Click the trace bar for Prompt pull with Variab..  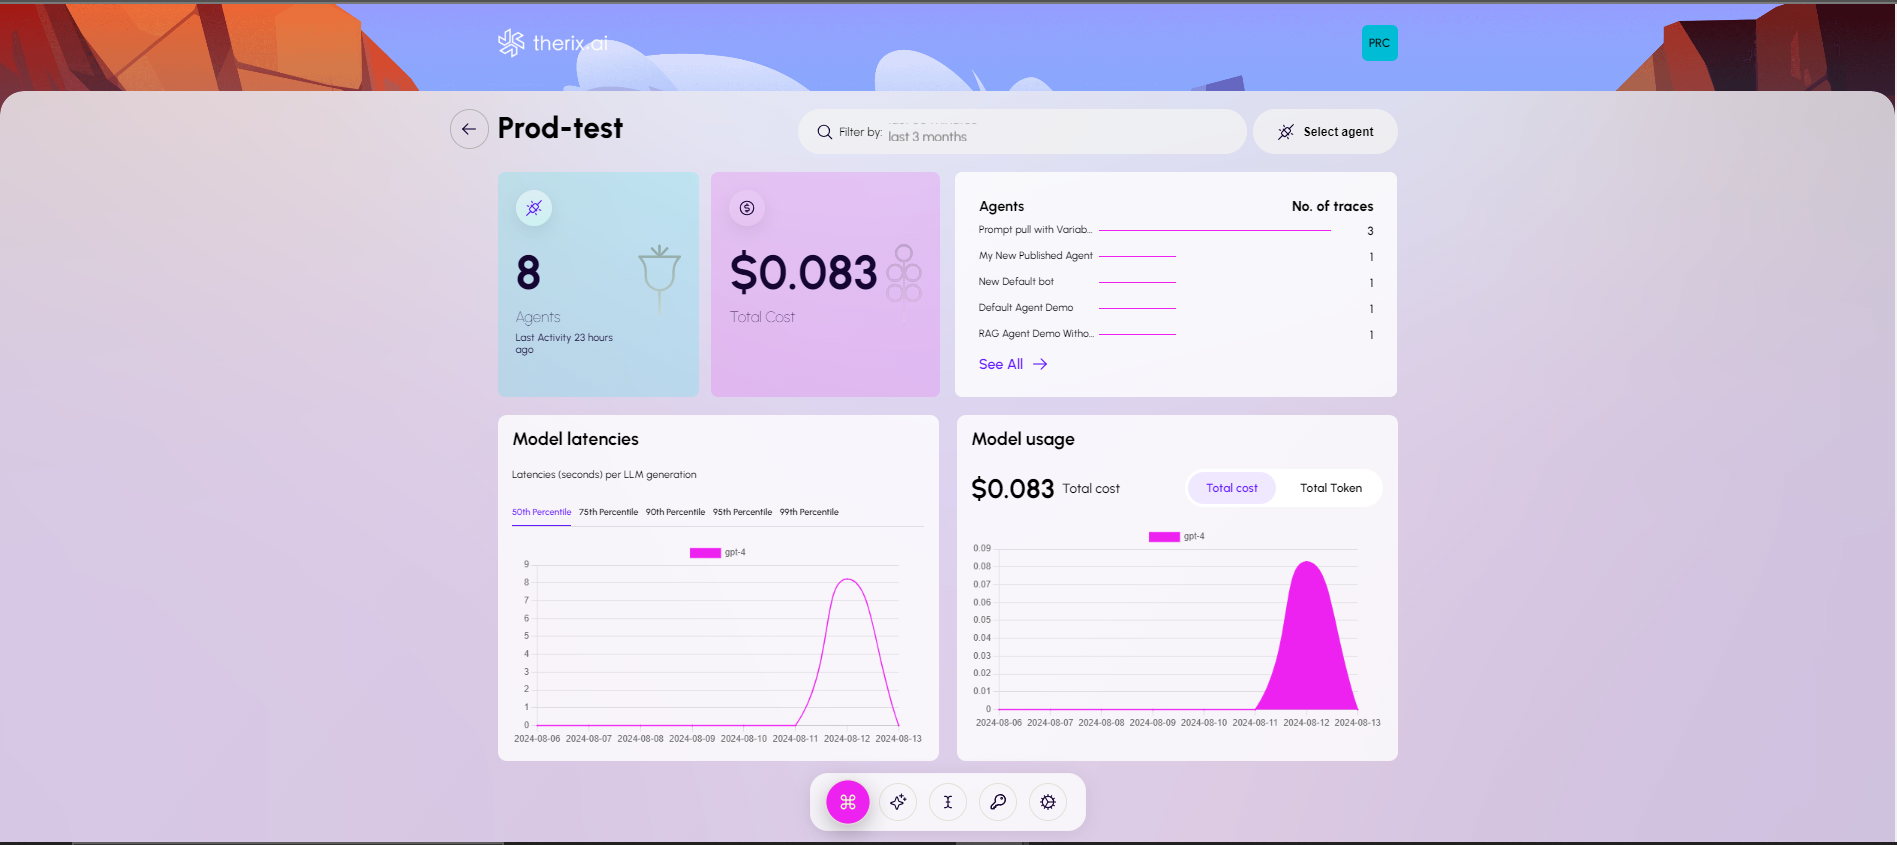tap(1214, 231)
